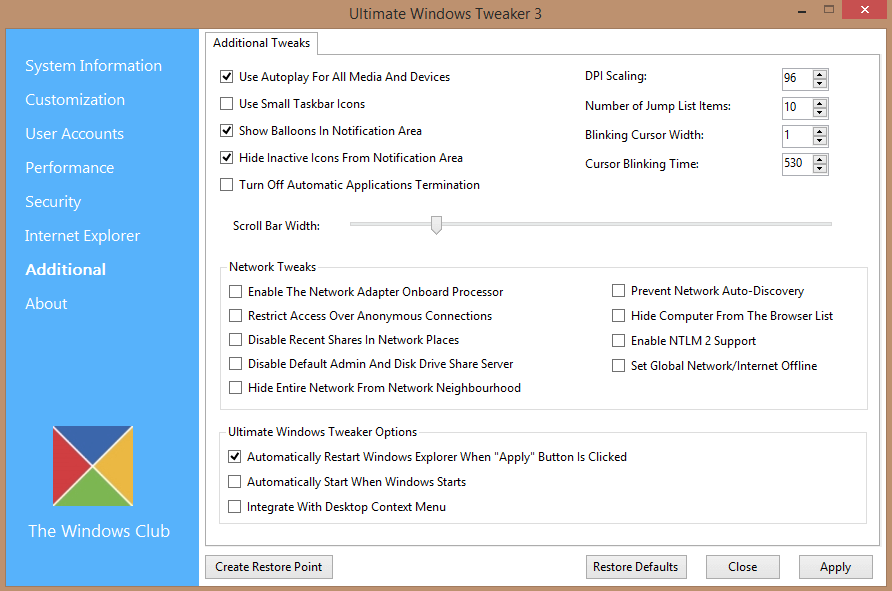Decrease DPI Scaling with down arrow
Image resolution: width=892 pixels, height=591 pixels.
tap(819, 84)
